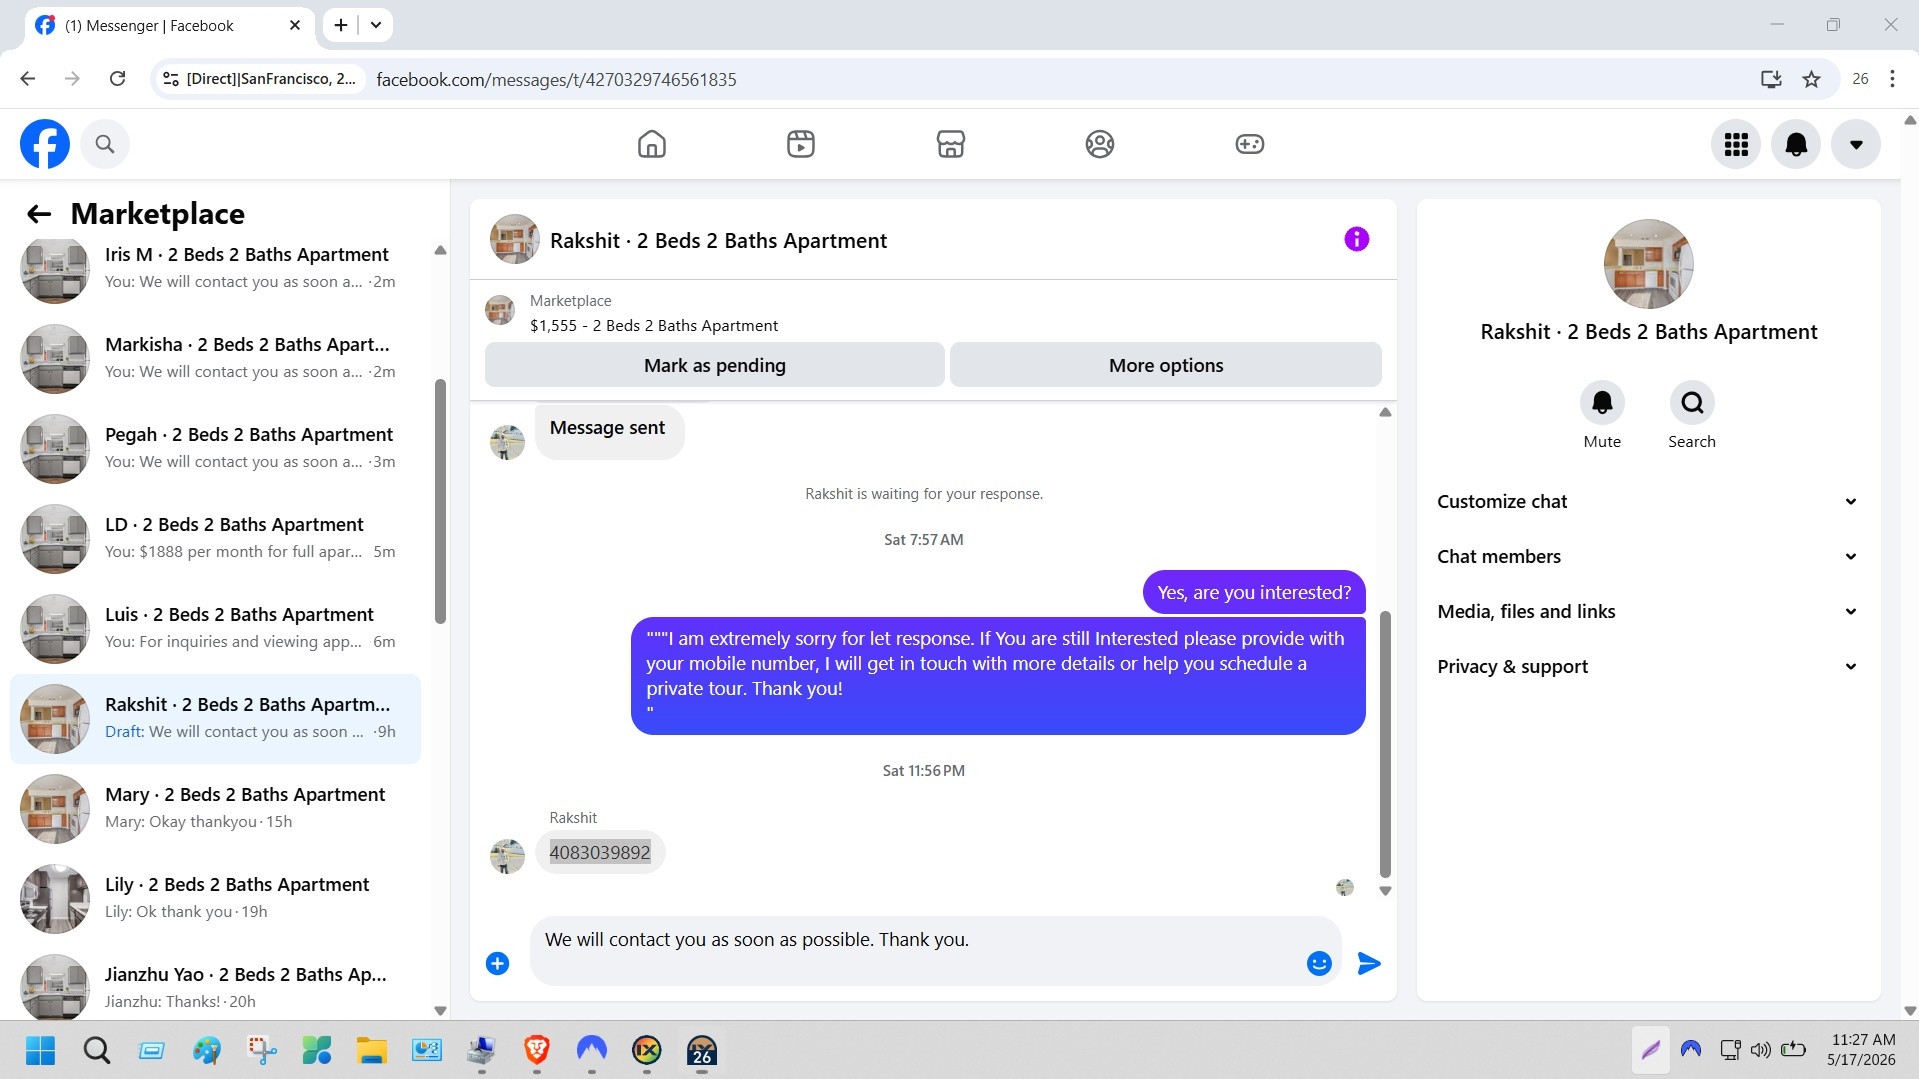
Task: Open Pegah conversation
Action: point(215,449)
